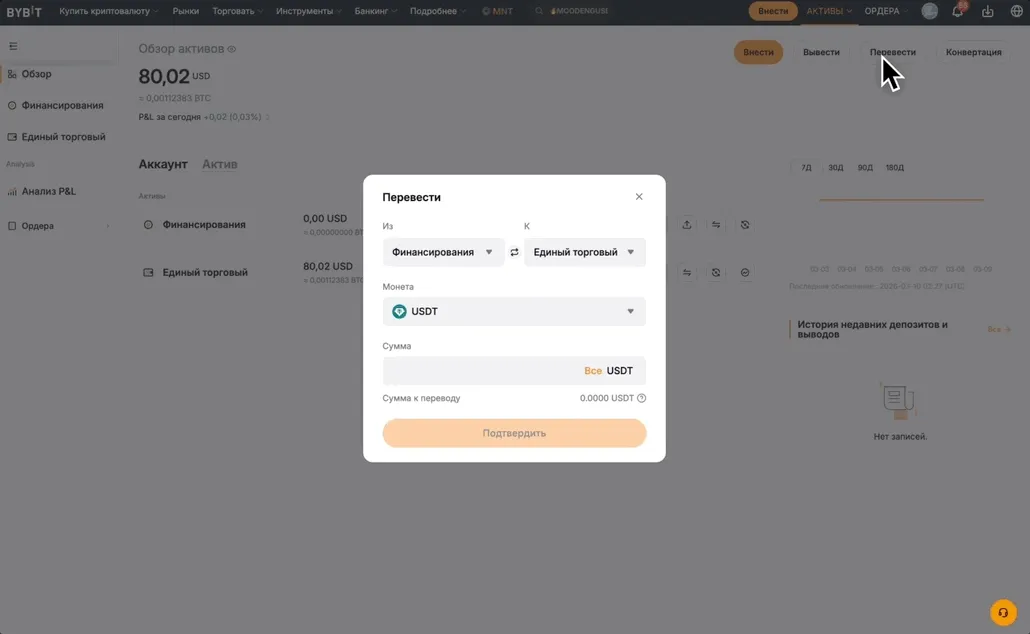Open the Из source account dropdown
The image size is (1030, 634).
[x=442, y=252]
